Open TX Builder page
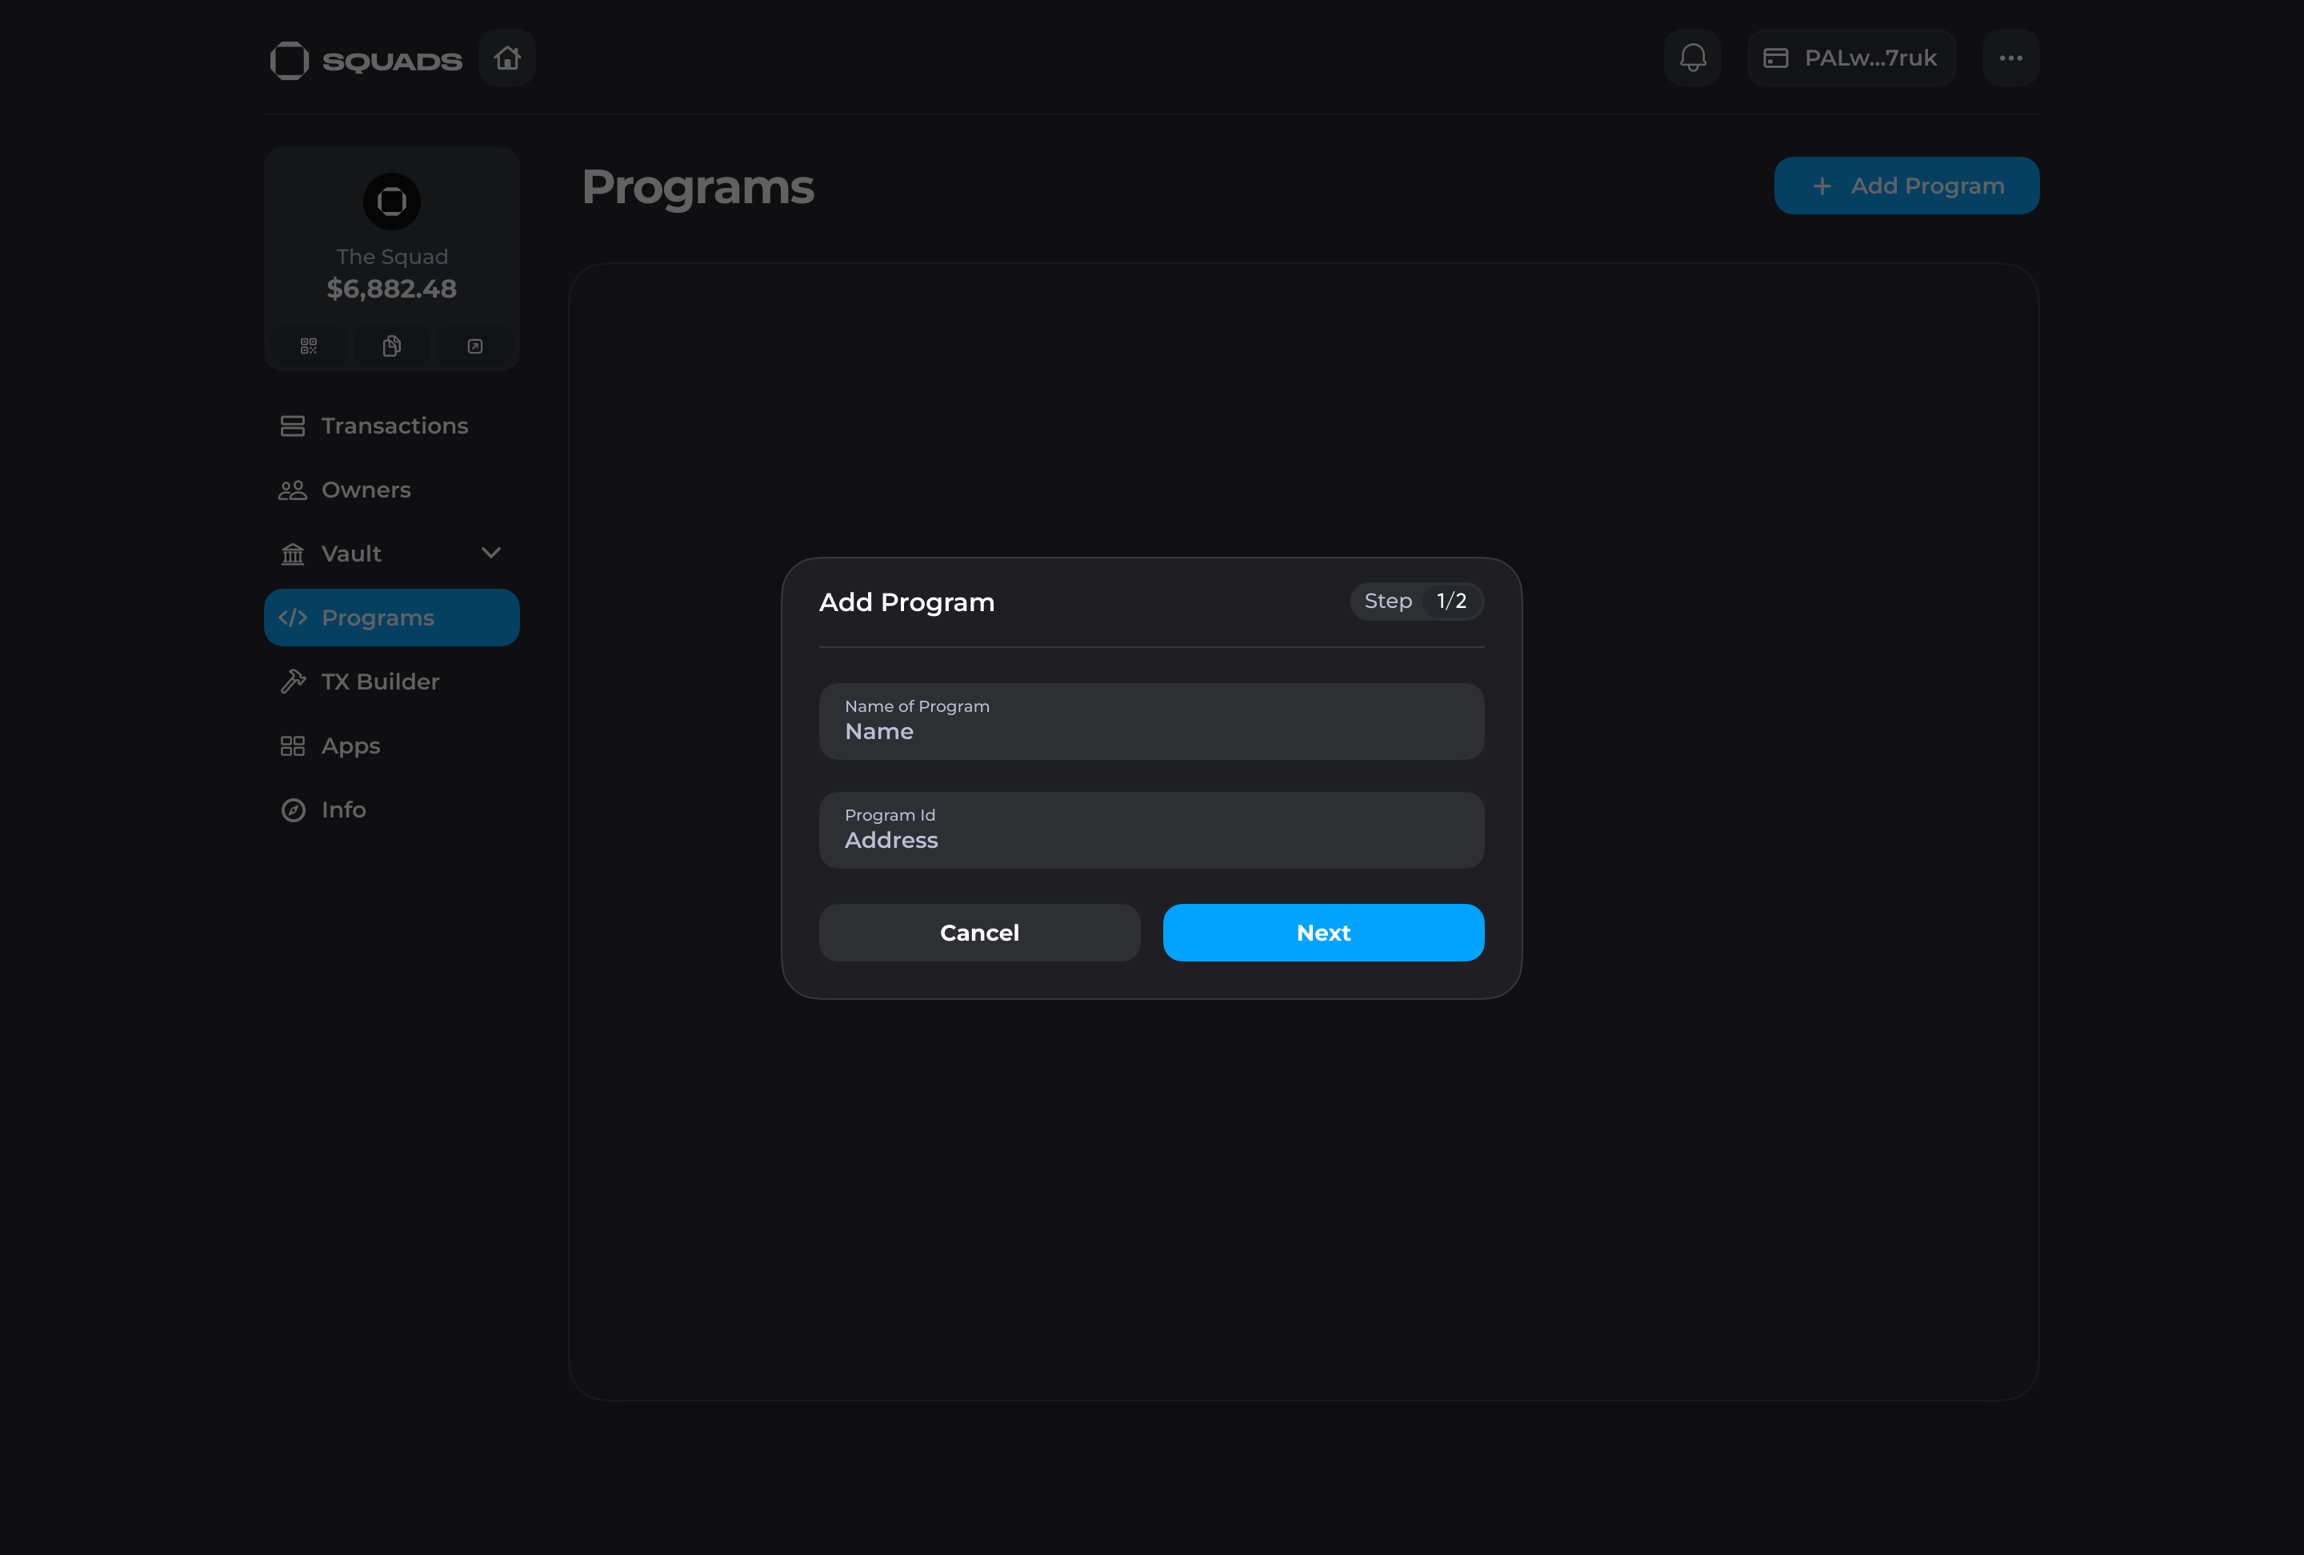Screen dimensions: 2304x1555 pyautogui.click(x=379, y=682)
